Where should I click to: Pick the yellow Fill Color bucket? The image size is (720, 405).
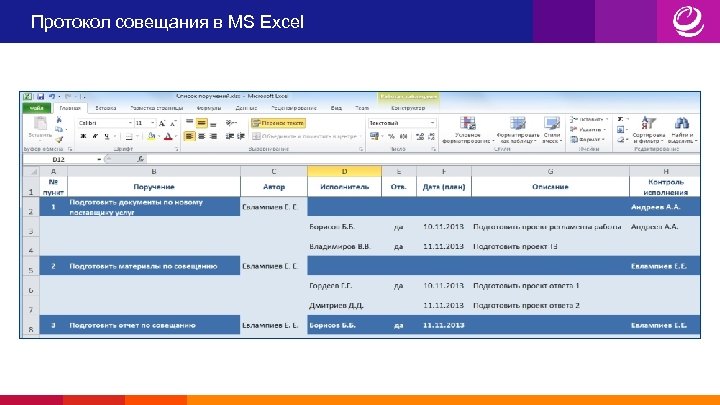click(151, 136)
